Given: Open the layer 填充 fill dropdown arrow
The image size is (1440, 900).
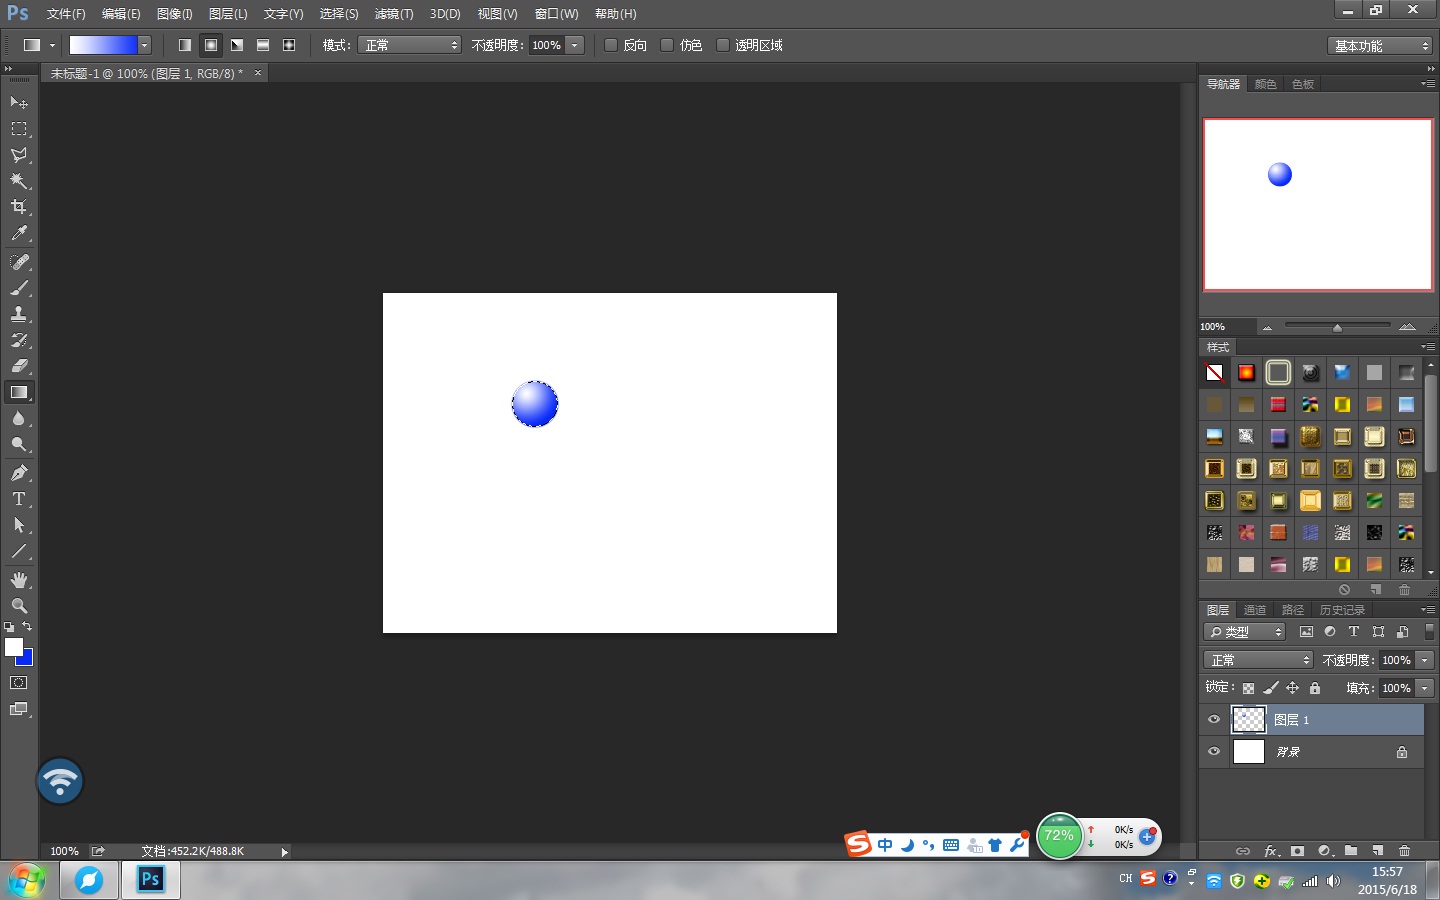Looking at the screenshot, I should tap(1425, 688).
